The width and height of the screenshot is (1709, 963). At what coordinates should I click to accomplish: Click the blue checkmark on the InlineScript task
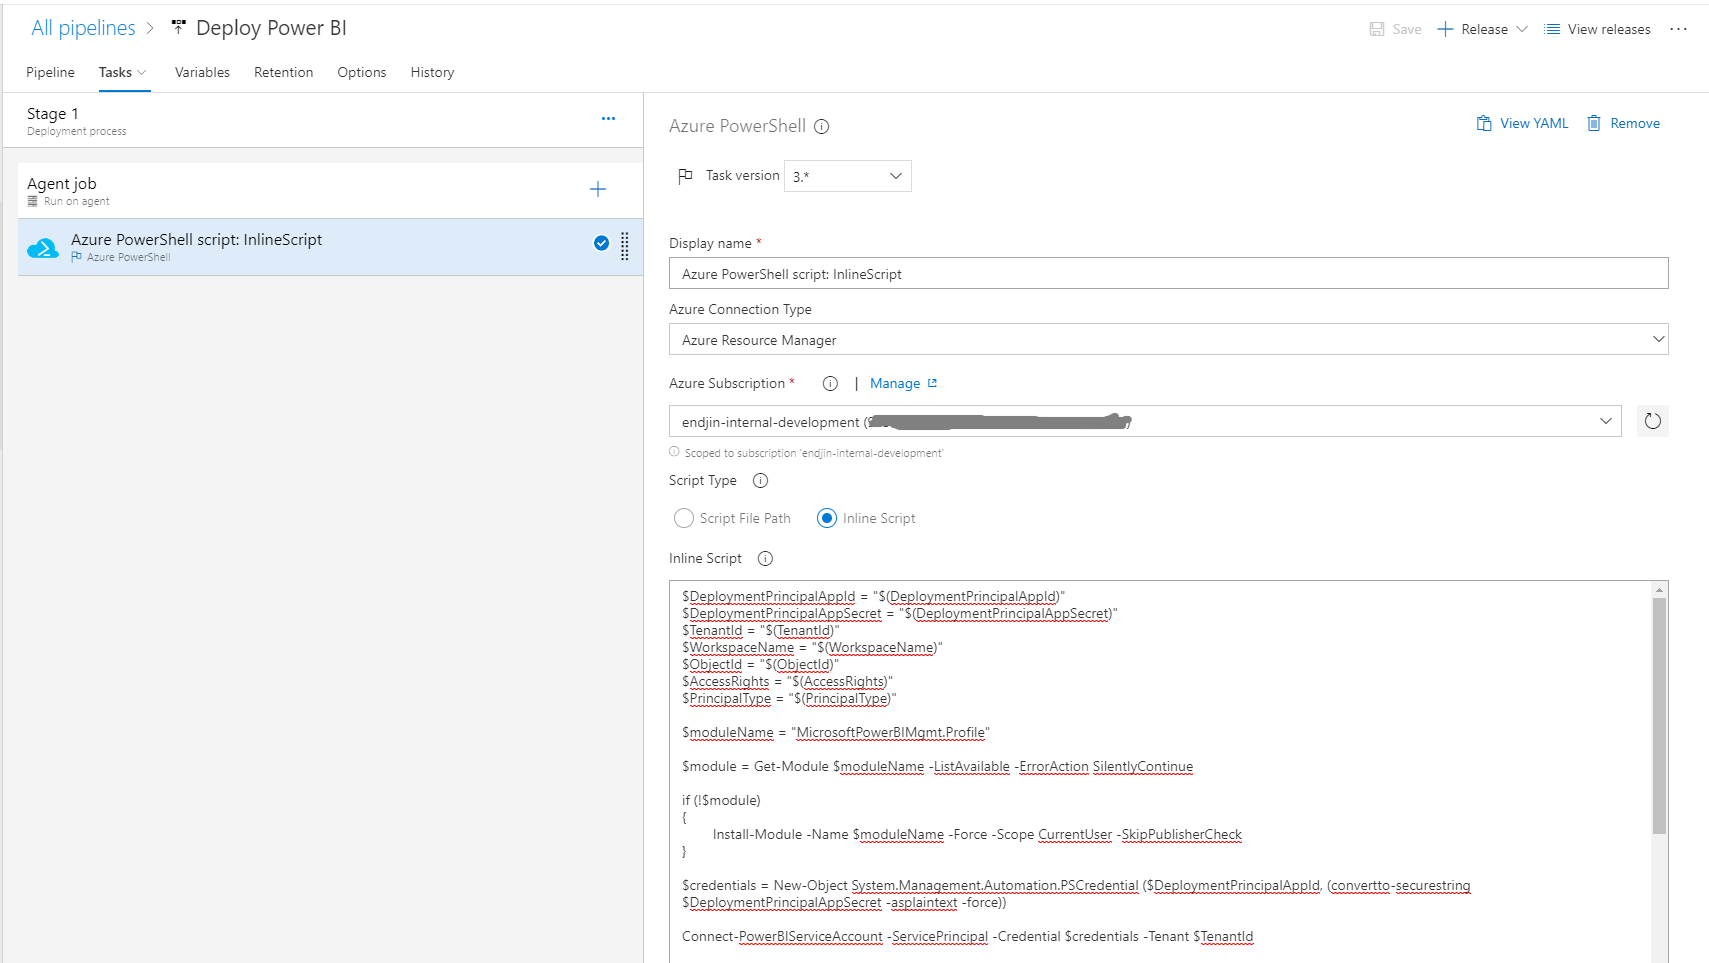[601, 243]
